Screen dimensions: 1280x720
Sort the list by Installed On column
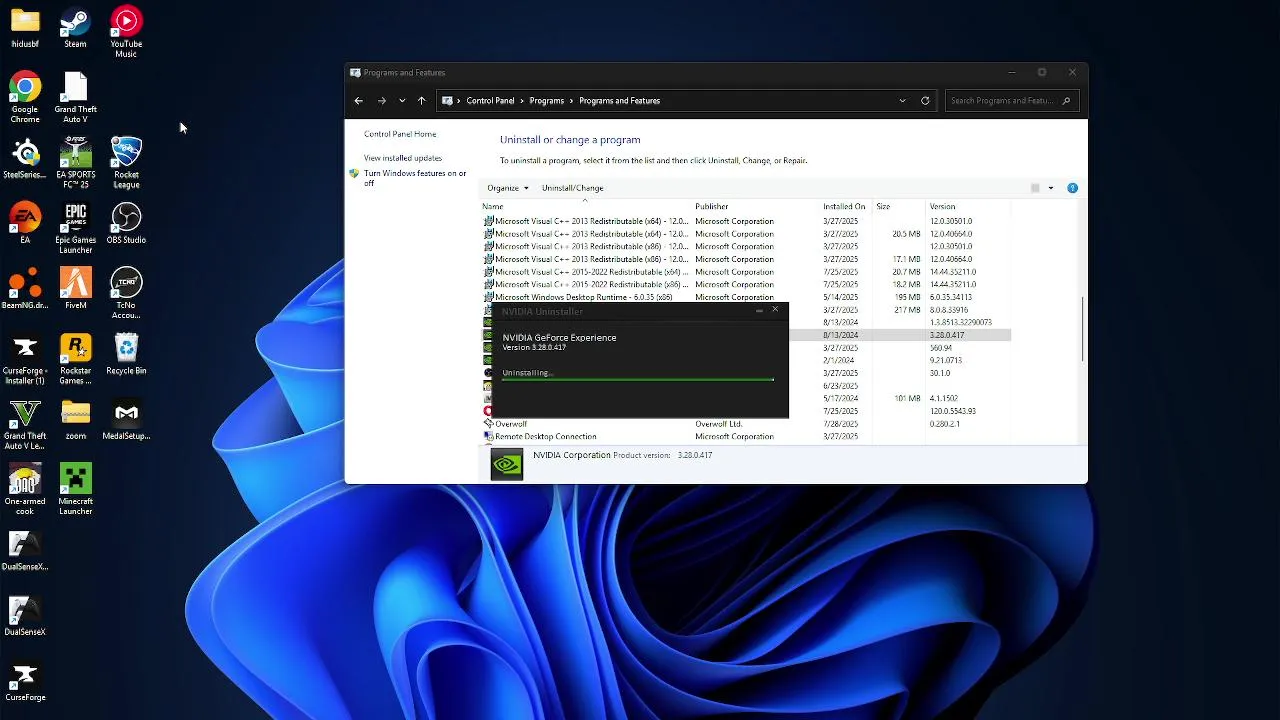pos(846,206)
